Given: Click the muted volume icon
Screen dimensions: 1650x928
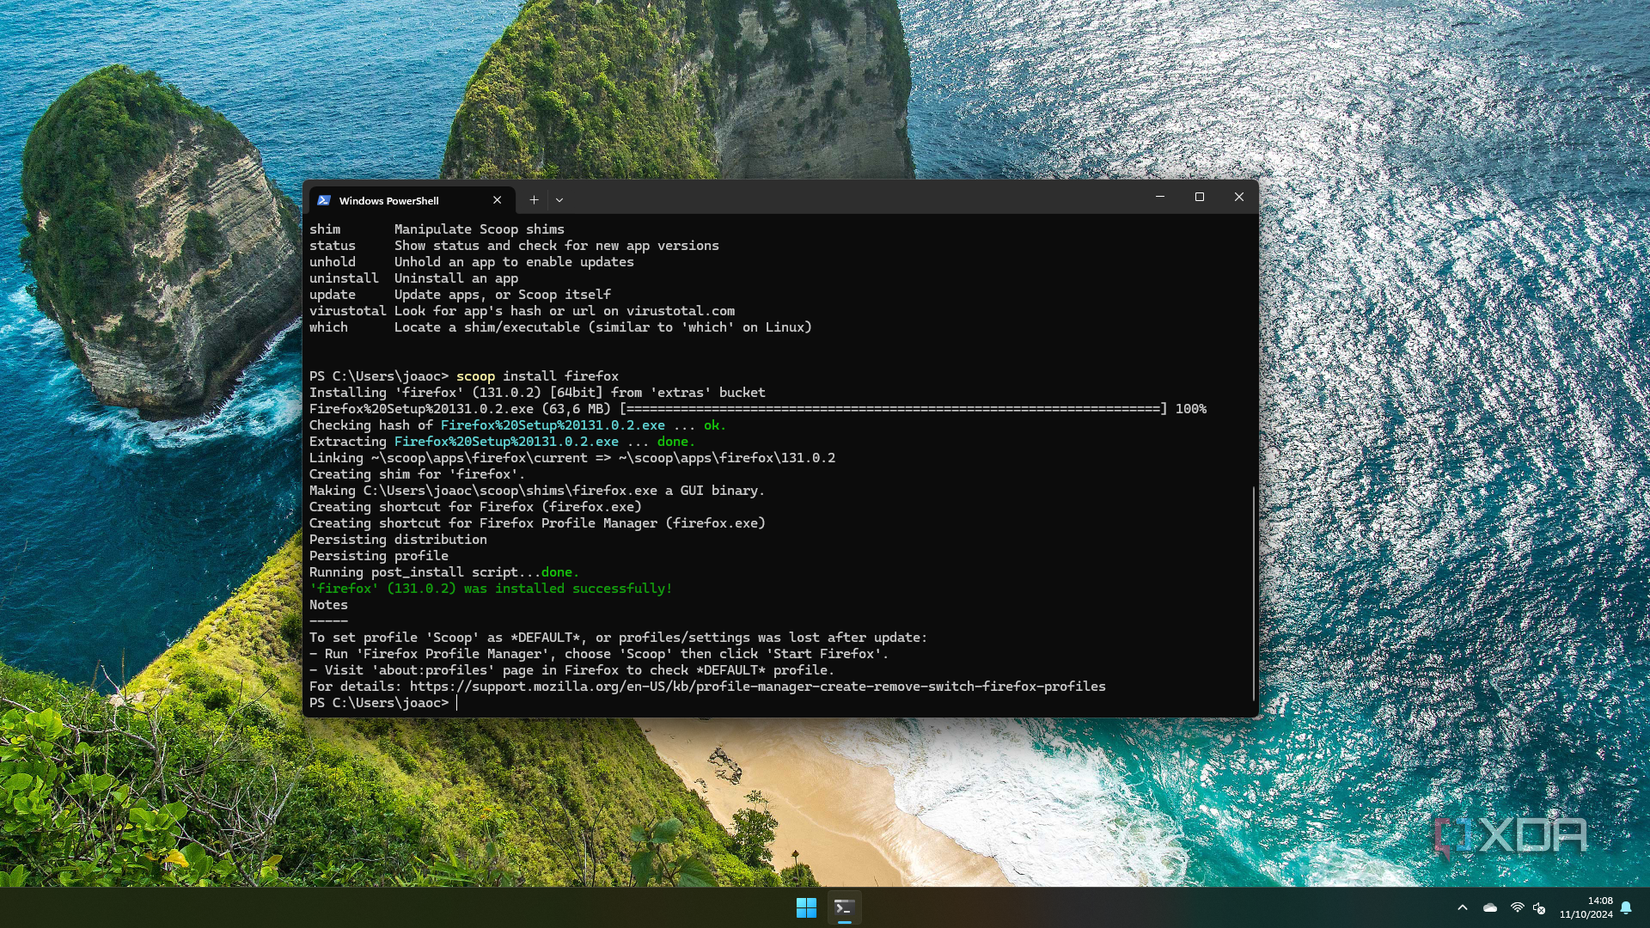Looking at the screenshot, I should coord(1539,907).
